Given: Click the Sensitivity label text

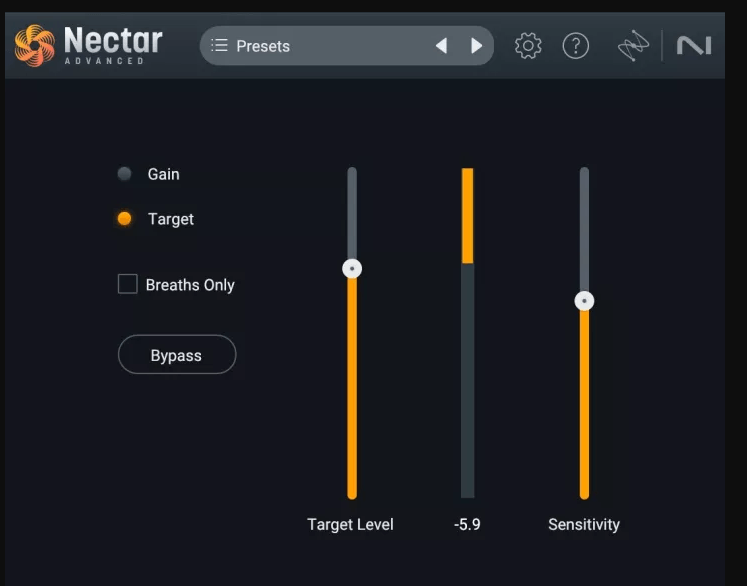Looking at the screenshot, I should pos(584,525).
